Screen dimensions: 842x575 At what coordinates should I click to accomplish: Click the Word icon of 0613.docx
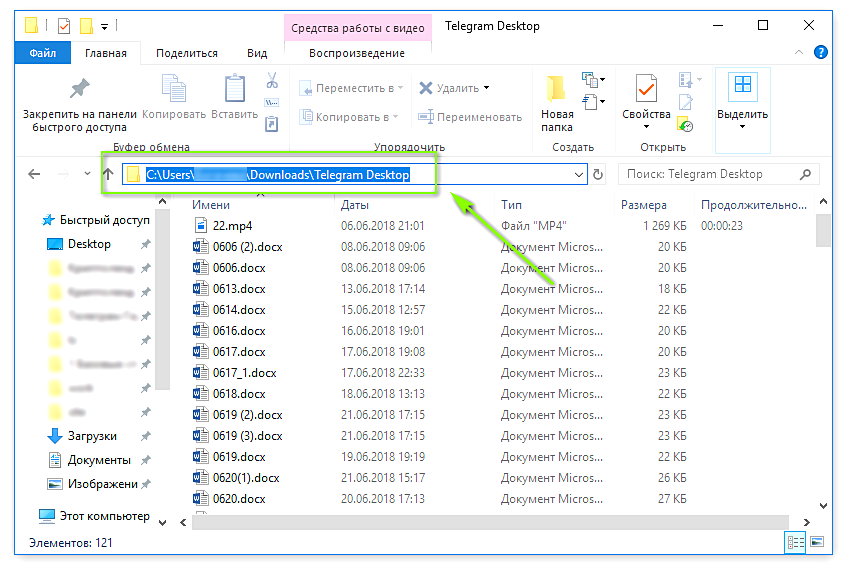[x=200, y=289]
